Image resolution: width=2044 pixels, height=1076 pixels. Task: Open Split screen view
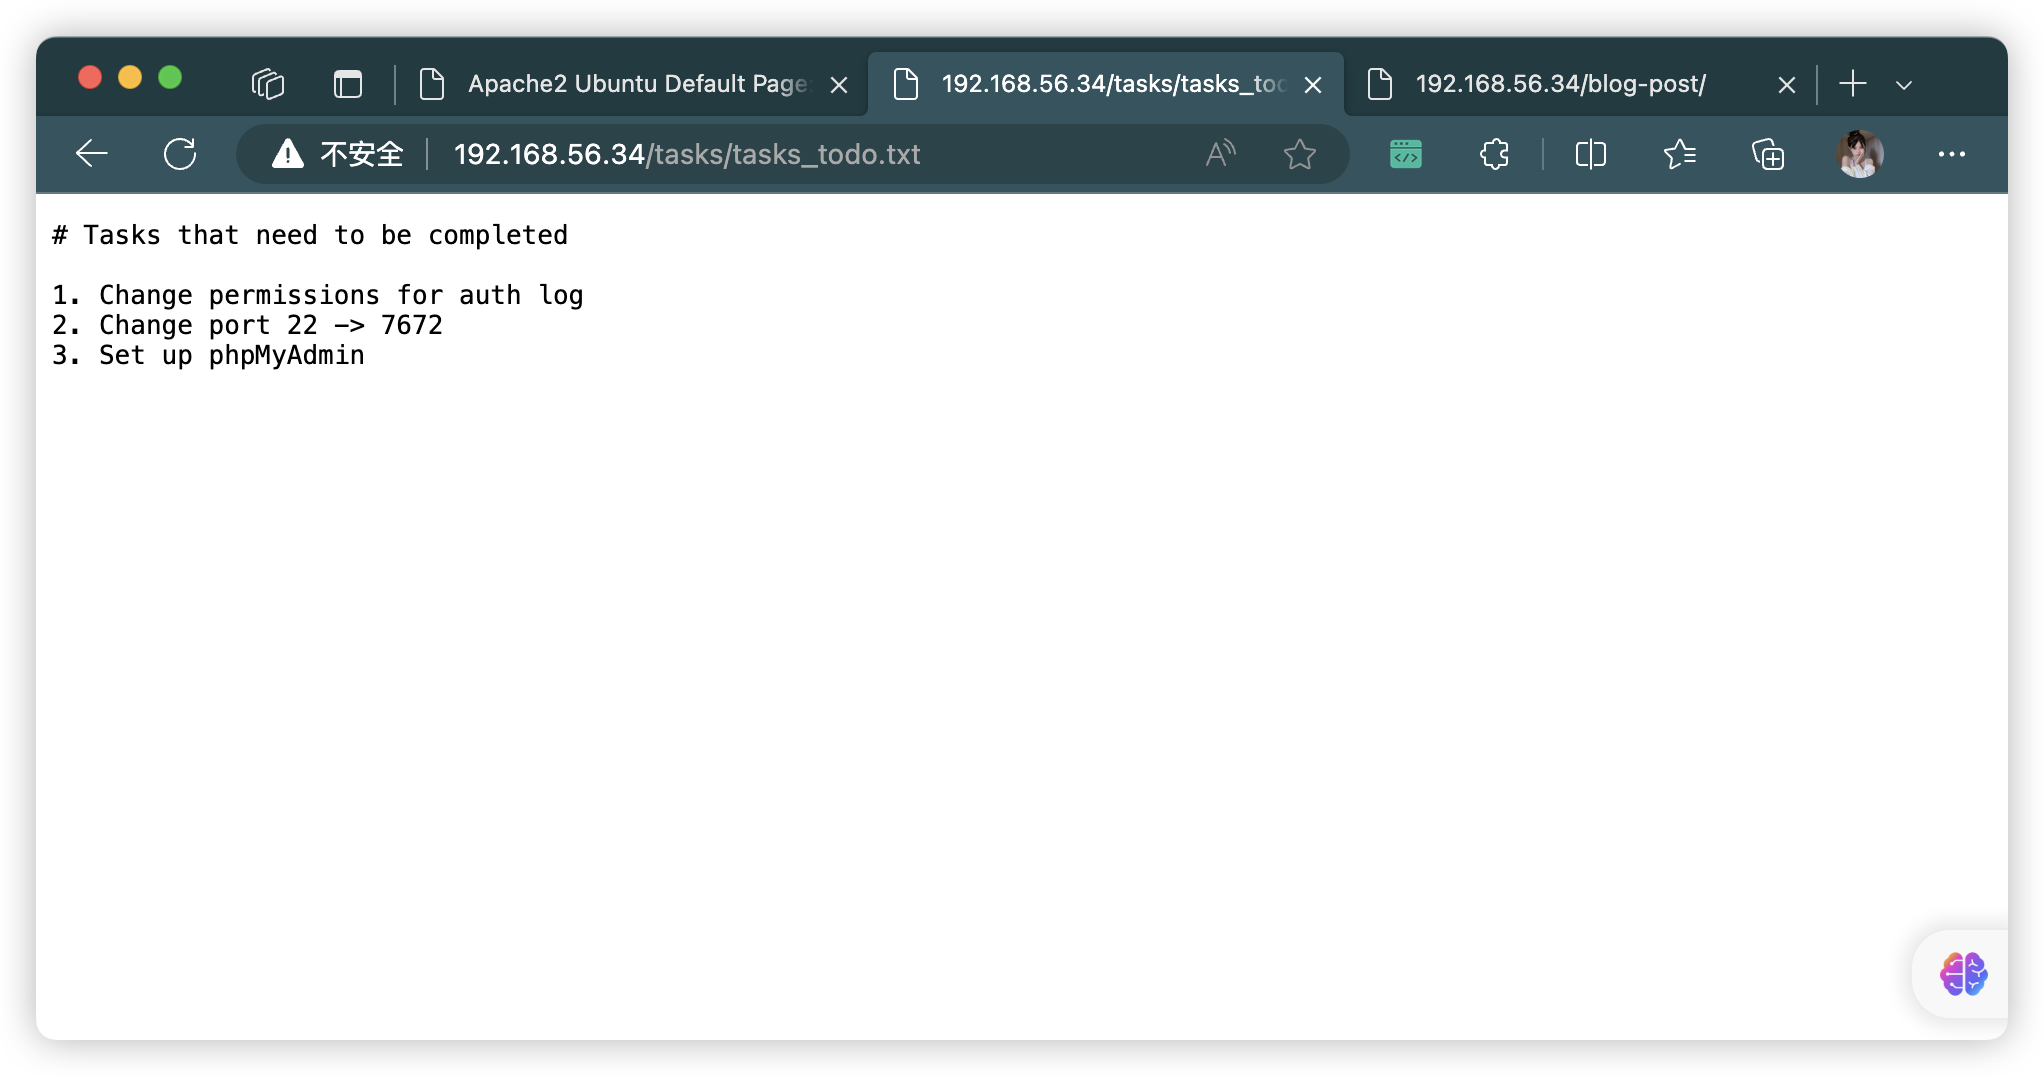click(x=1590, y=154)
